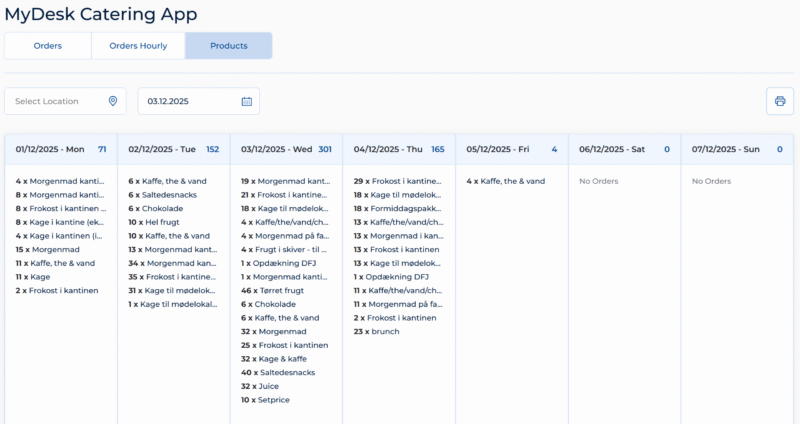
Task: Click '29 x Frokost i kantine' on Thursday
Action: (398, 181)
